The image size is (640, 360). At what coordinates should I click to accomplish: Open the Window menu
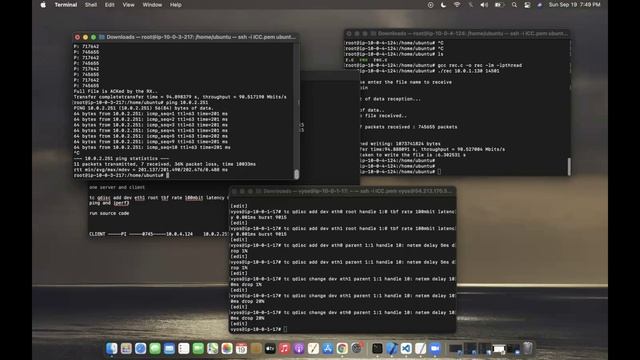pyautogui.click(x=152, y=5)
